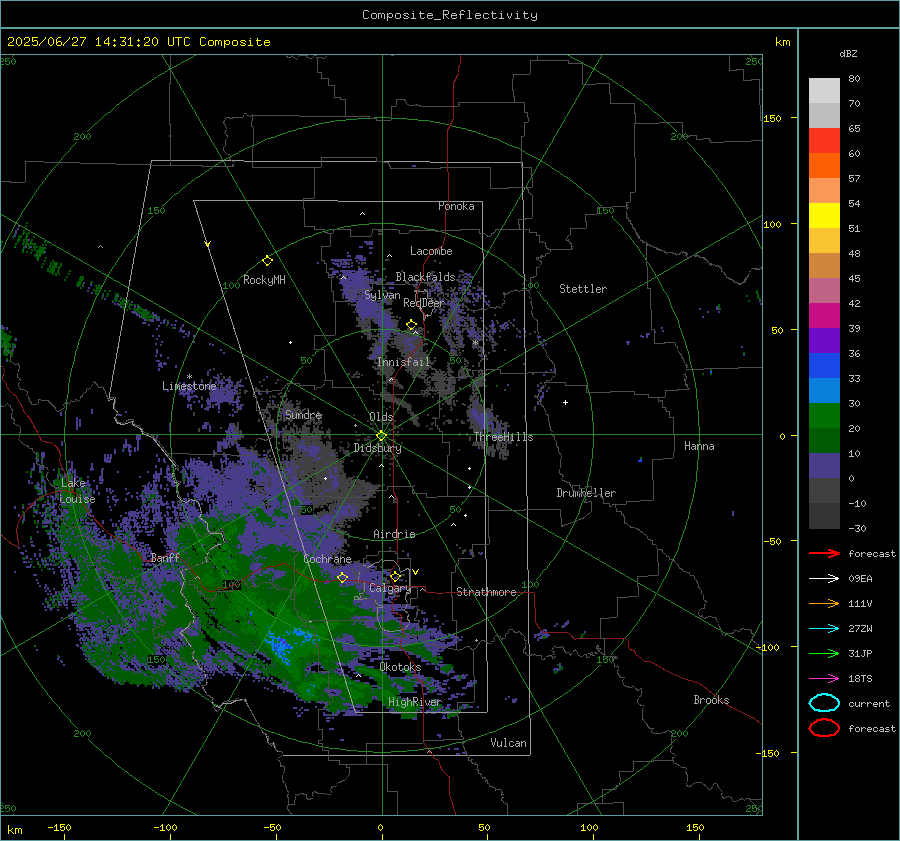Click the Lacombe city label
Image resolution: width=900 pixels, height=841 pixels.
click(431, 251)
